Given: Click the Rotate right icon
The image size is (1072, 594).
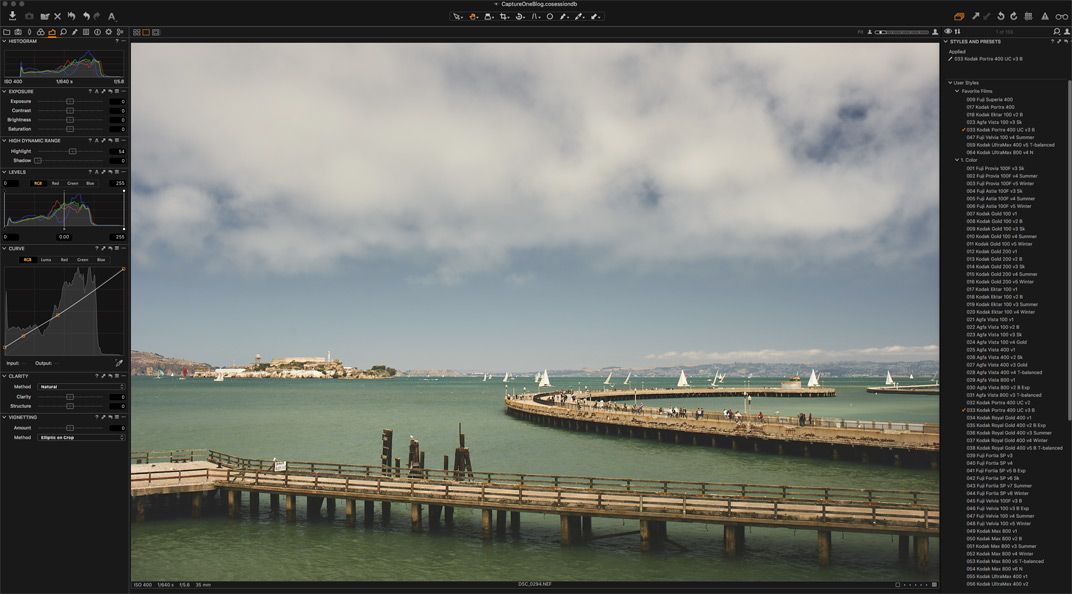Looking at the screenshot, I should click(1014, 16).
